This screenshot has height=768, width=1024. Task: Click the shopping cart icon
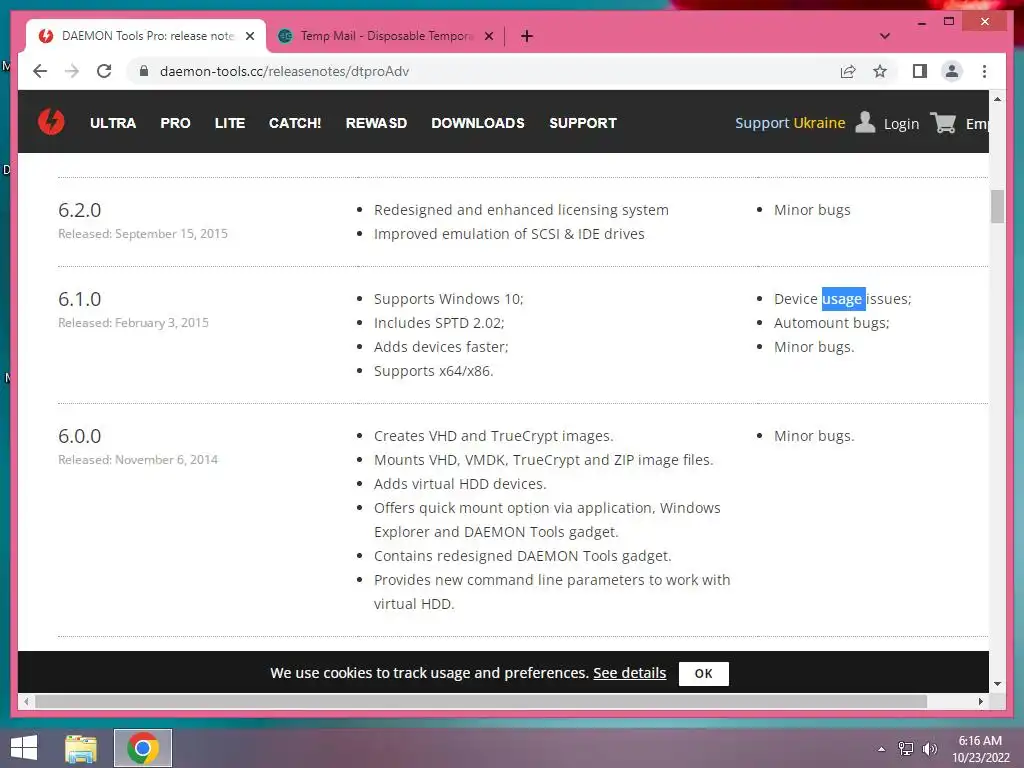click(x=943, y=122)
